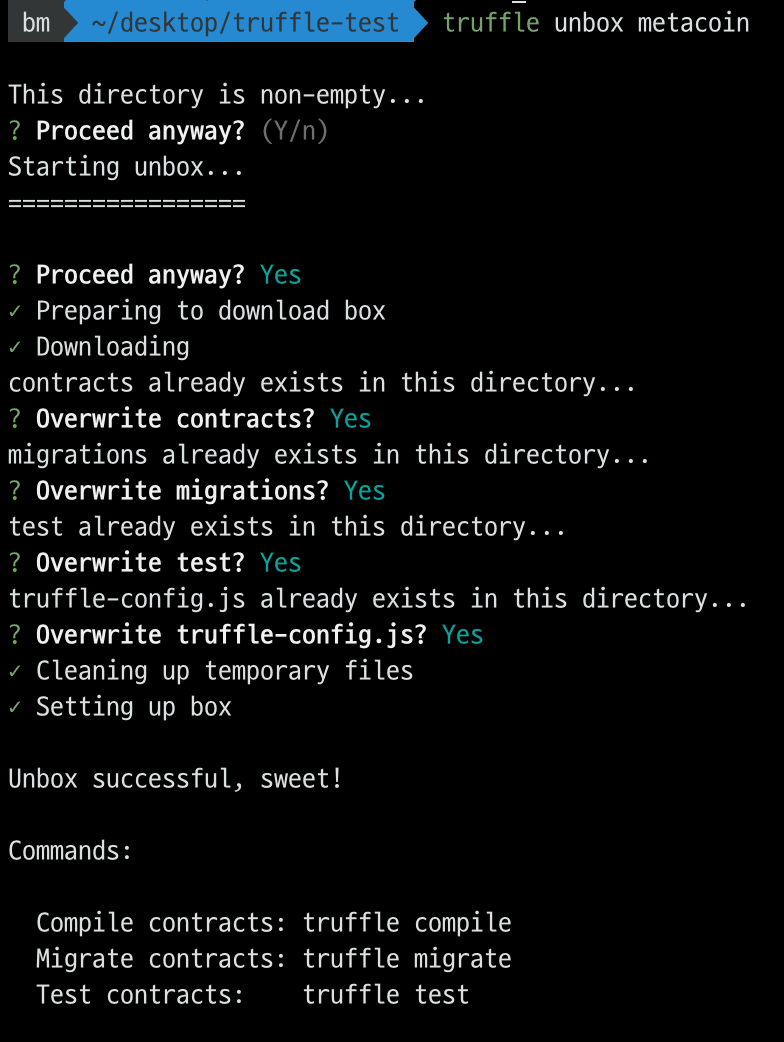Click question mark before 'Overwrite test?'
784x1042 pixels.
[15, 563]
